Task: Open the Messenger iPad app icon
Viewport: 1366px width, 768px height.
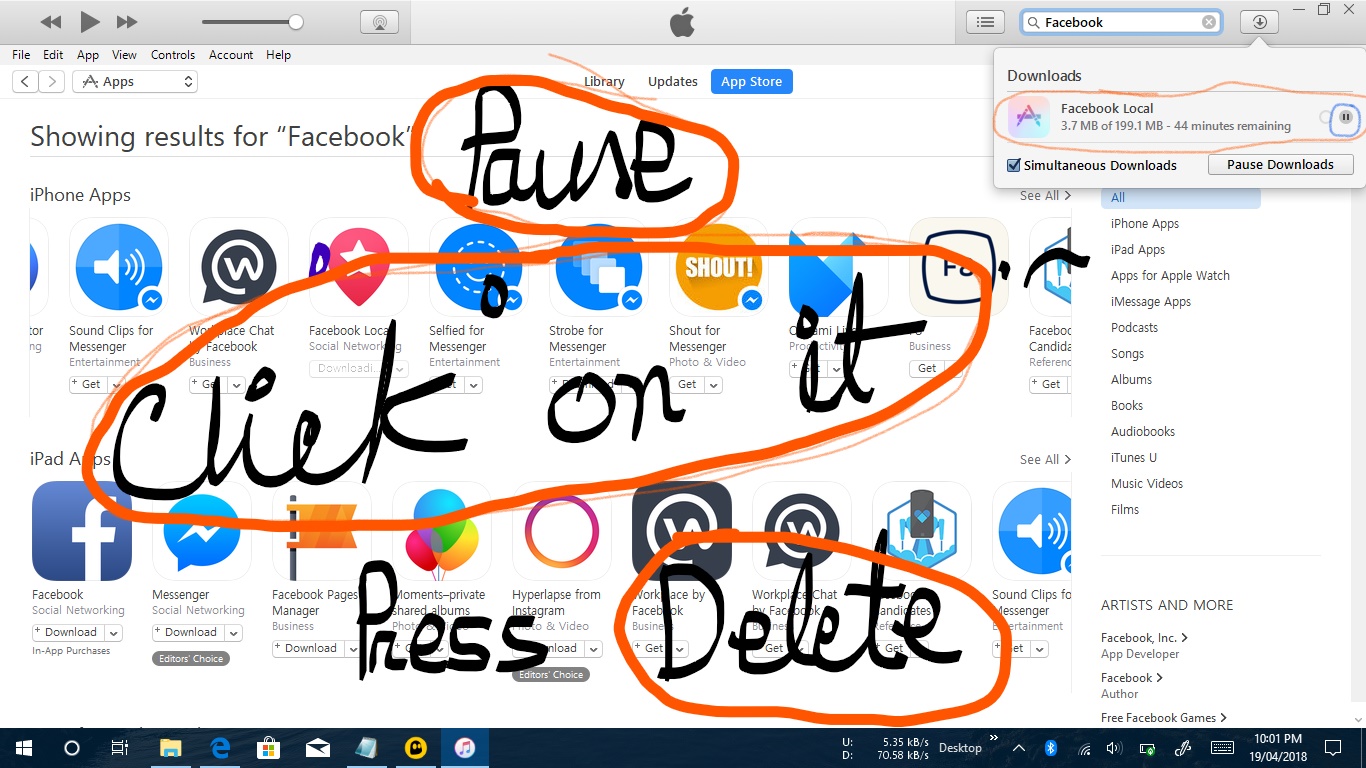Action: tap(202, 531)
